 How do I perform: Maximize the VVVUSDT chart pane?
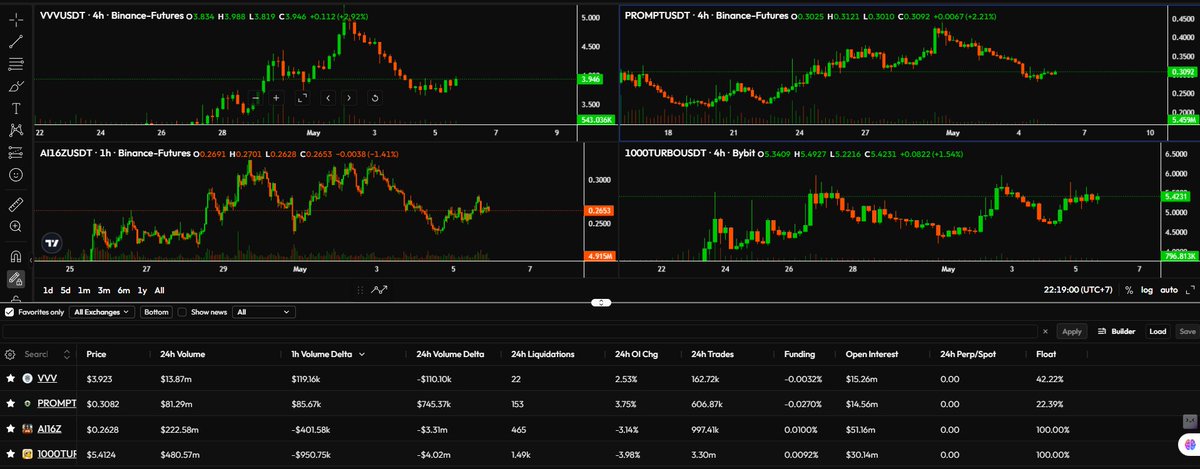tap(302, 98)
